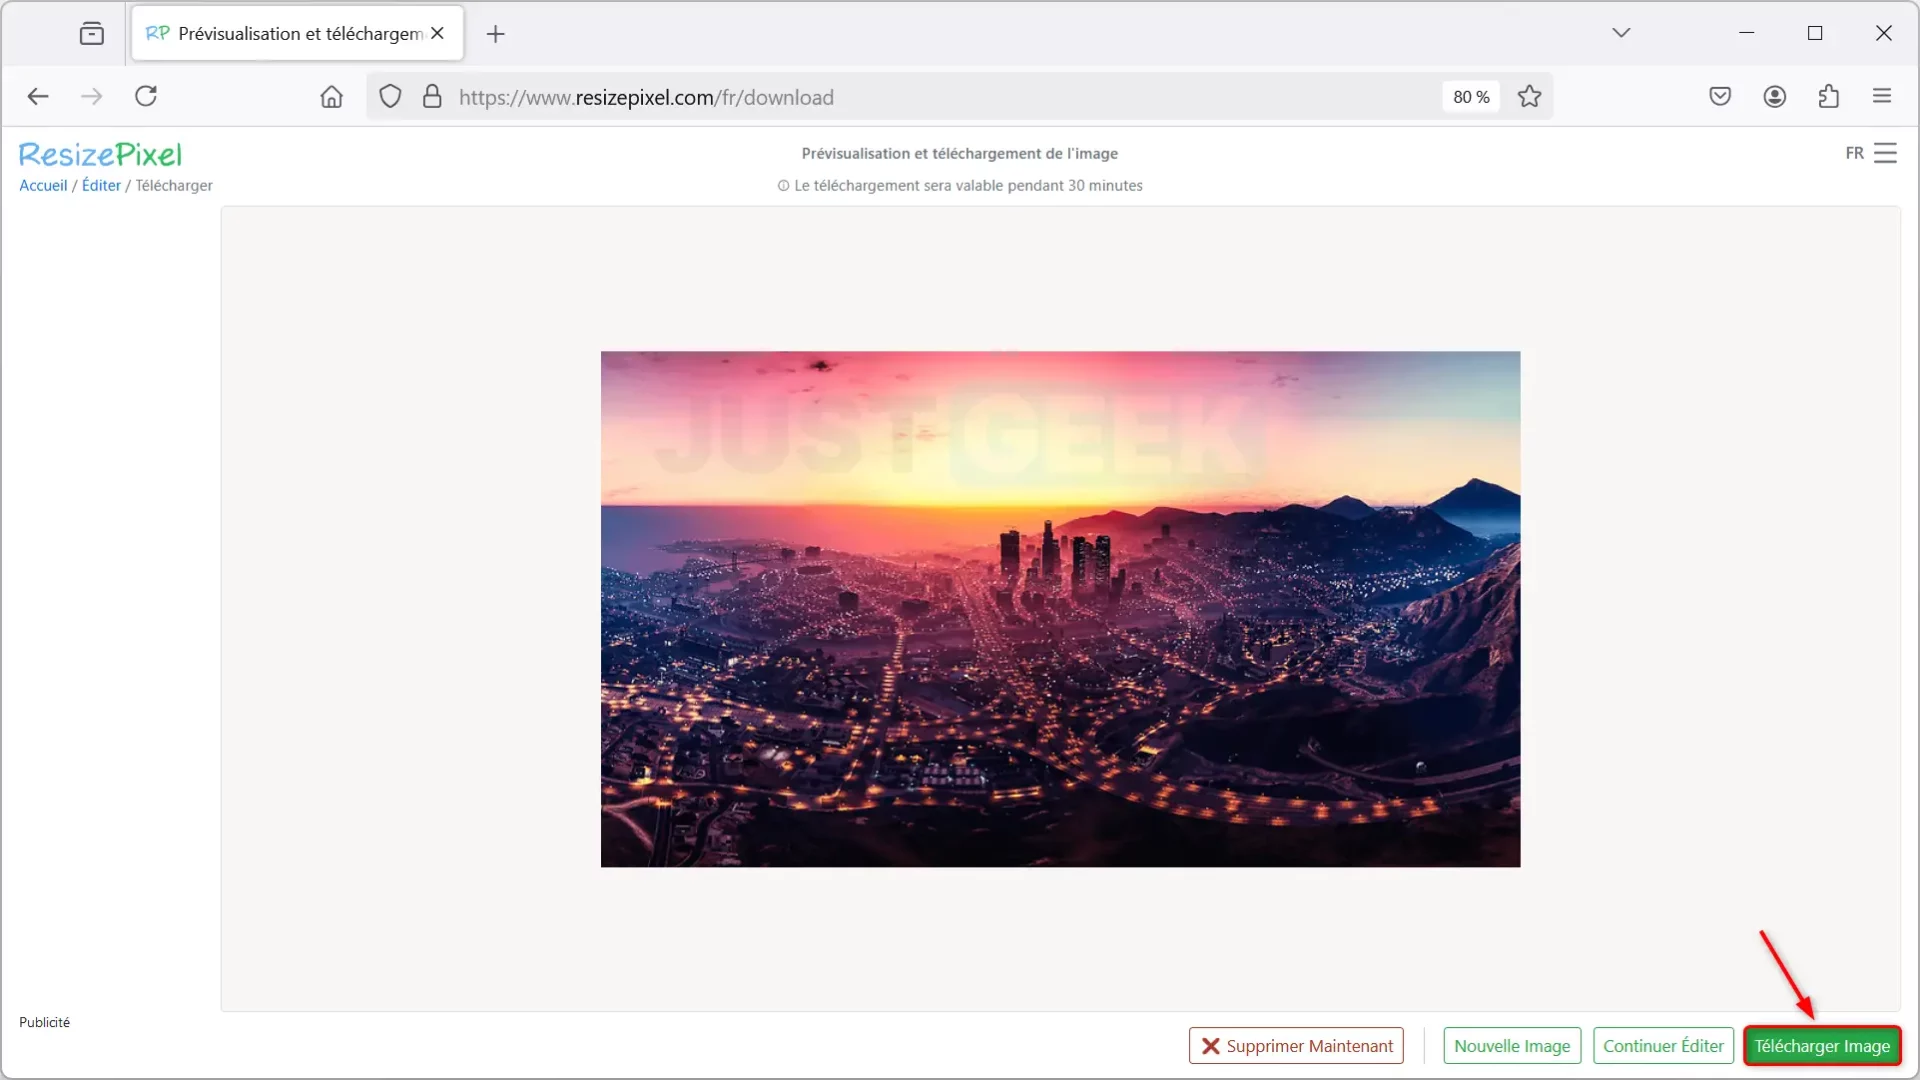Maximize the browser window
The width and height of the screenshot is (1920, 1080).
(1815, 33)
